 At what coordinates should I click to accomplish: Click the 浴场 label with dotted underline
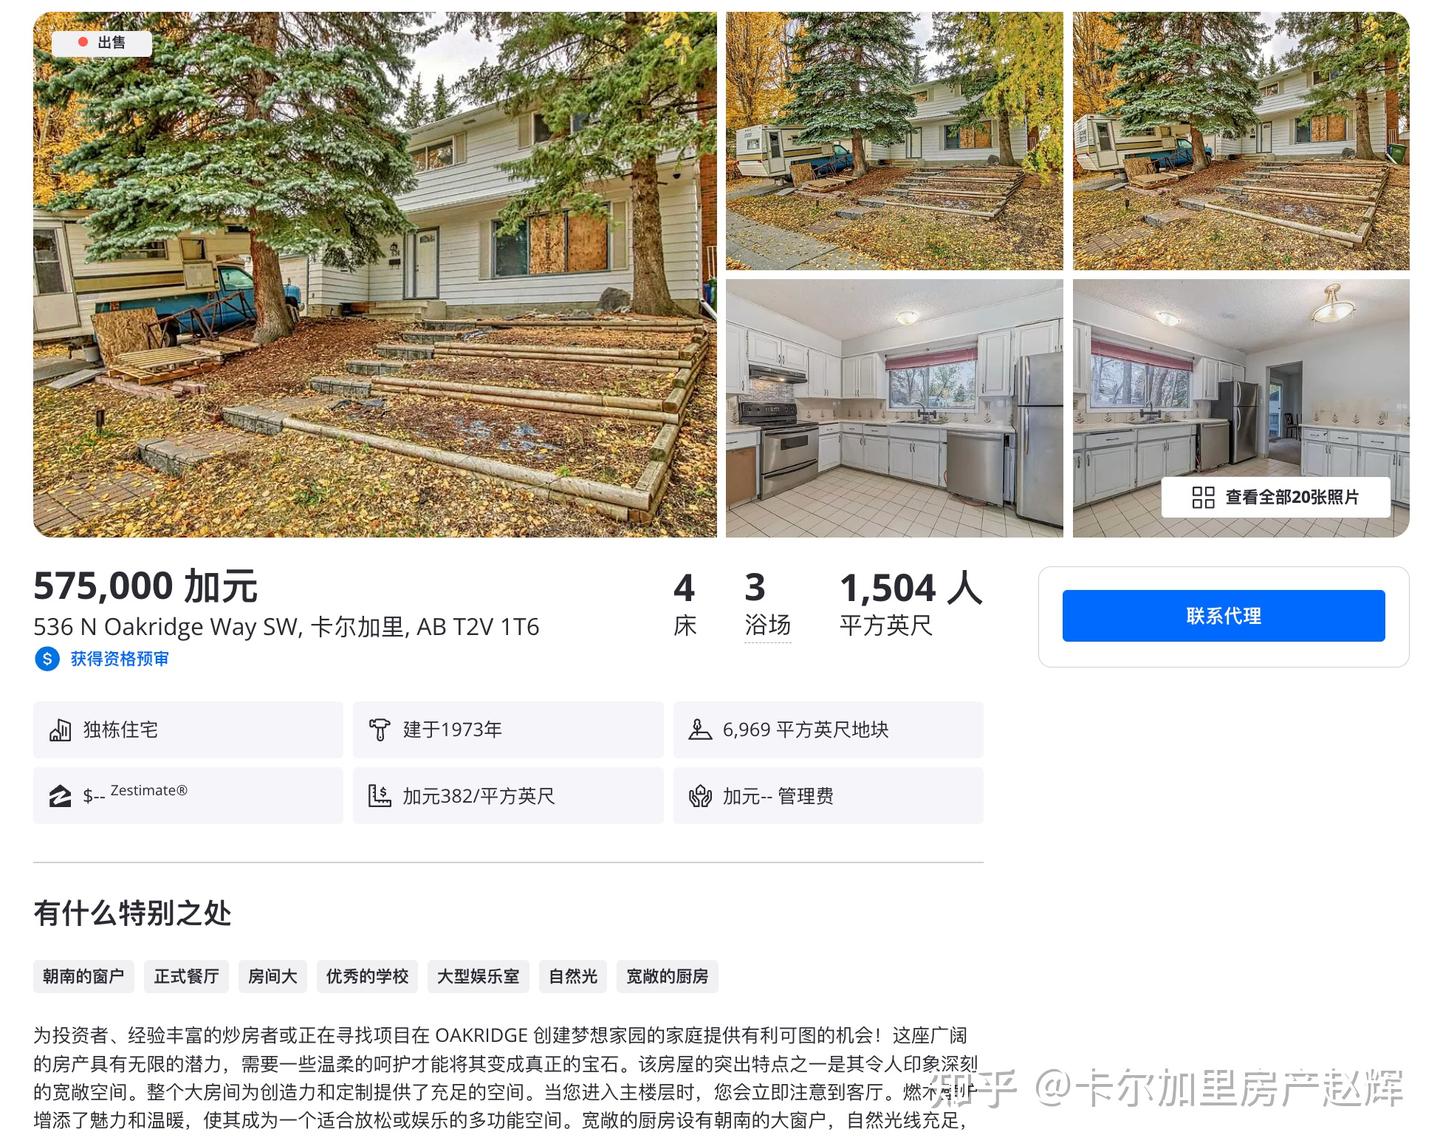click(768, 626)
